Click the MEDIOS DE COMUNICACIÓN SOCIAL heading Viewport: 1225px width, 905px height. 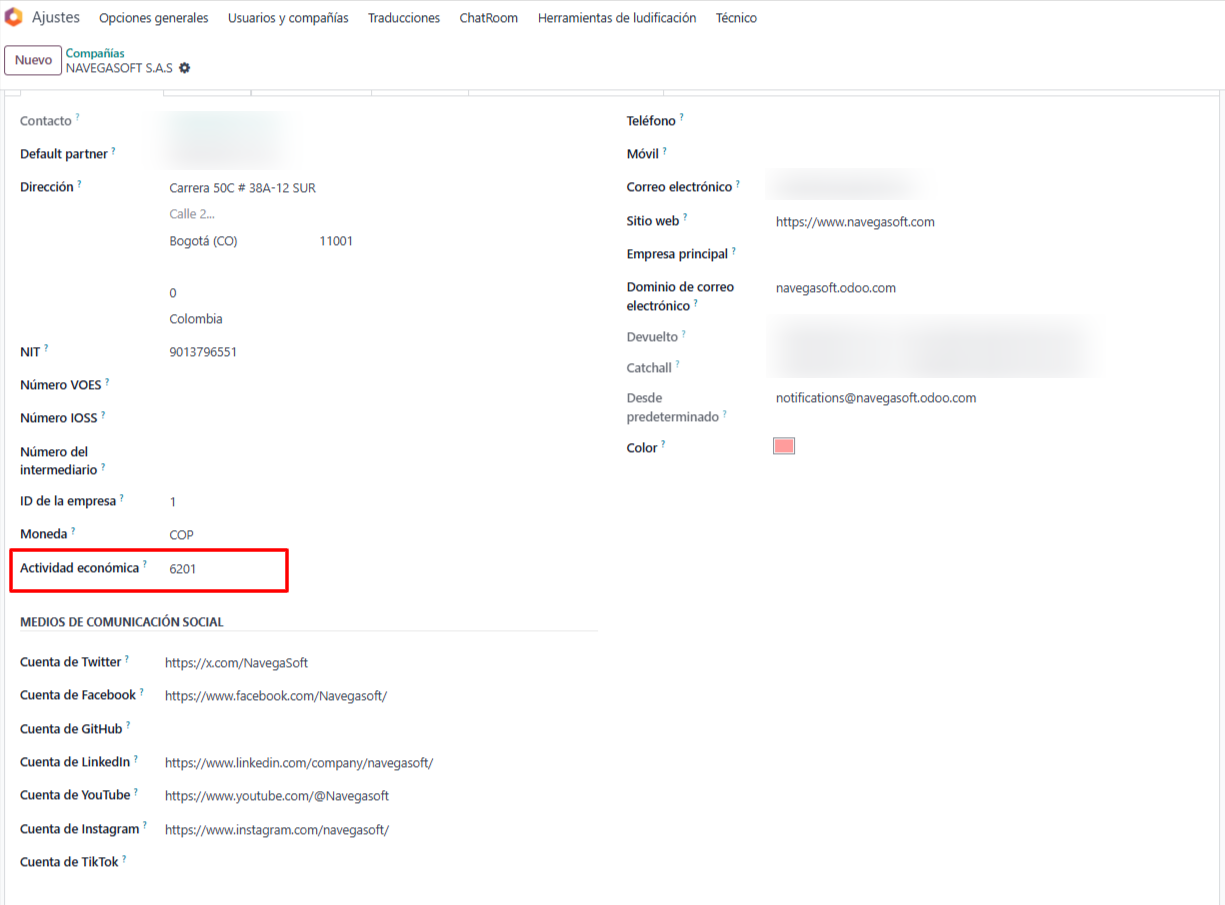pyautogui.click(x=122, y=622)
